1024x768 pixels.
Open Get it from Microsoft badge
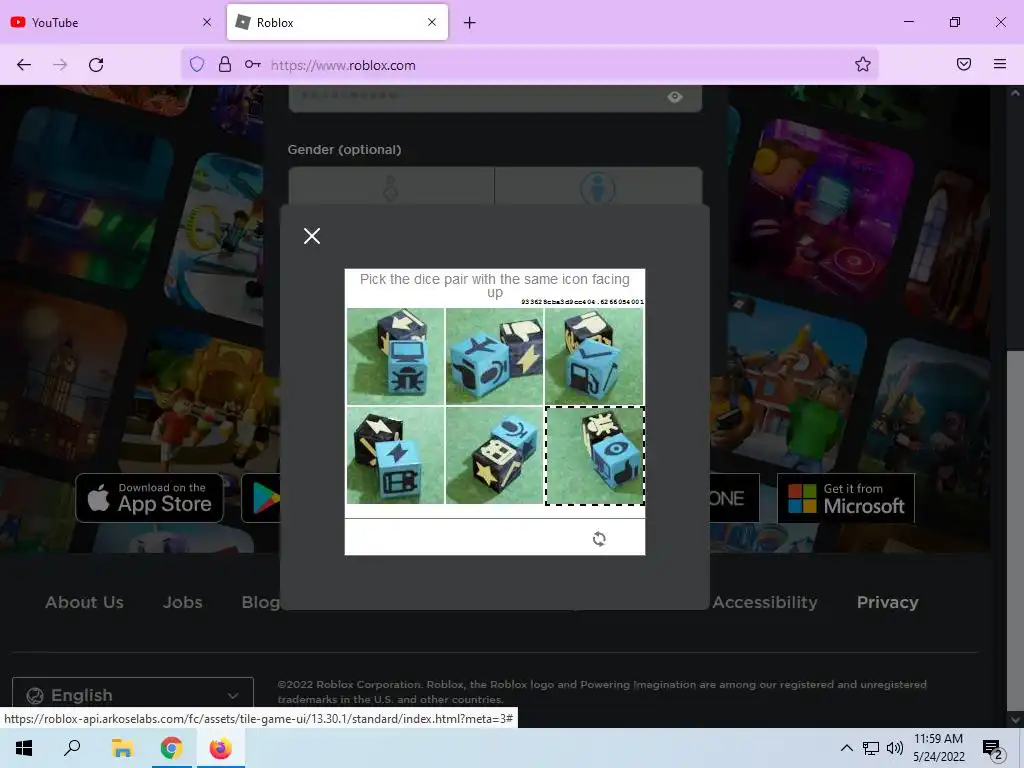(846, 498)
